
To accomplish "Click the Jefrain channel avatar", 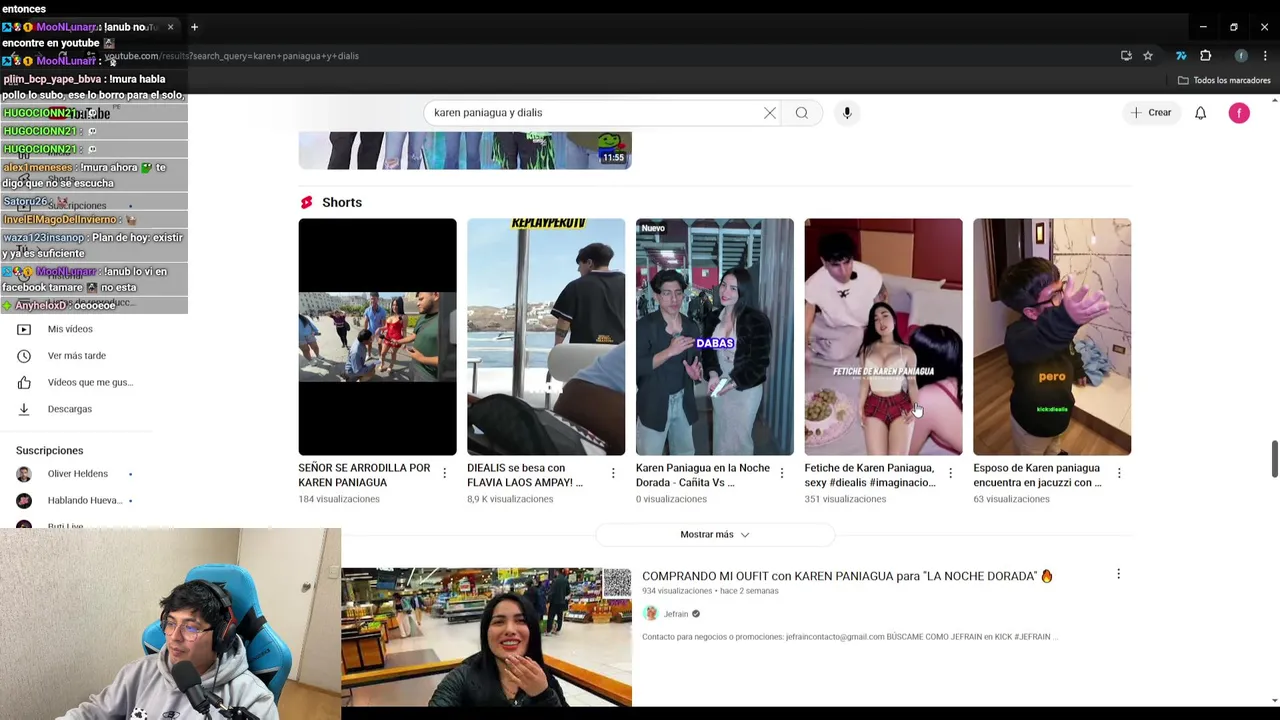I will point(651,613).
